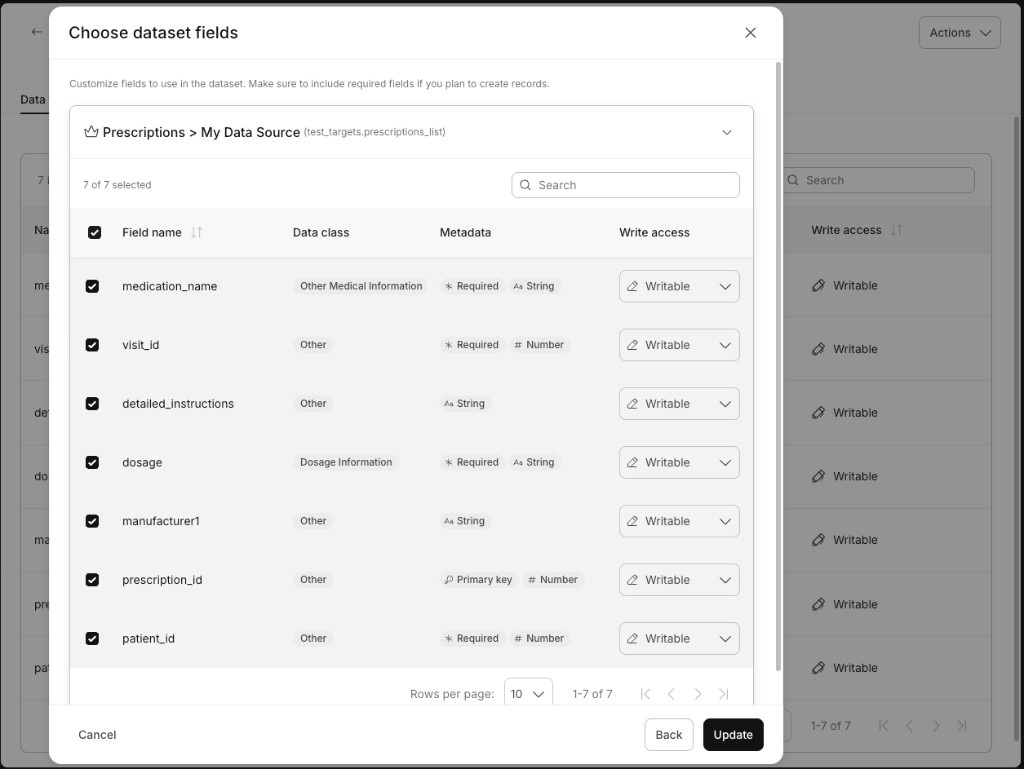Image resolution: width=1024 pixels, height=769 pixels.
Task: Click the Aa icon in manufacturer1 String tag
Action: click(449, 521)
